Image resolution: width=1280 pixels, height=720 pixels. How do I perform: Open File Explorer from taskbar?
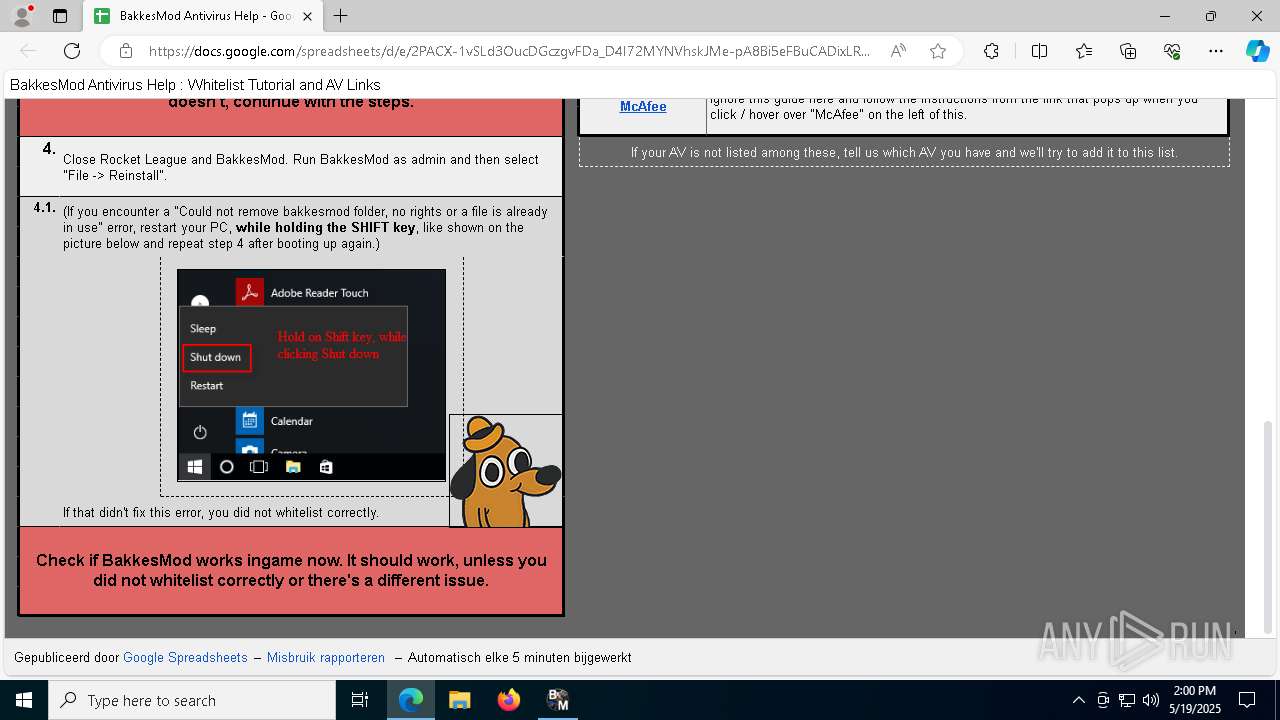coord(459,700)
